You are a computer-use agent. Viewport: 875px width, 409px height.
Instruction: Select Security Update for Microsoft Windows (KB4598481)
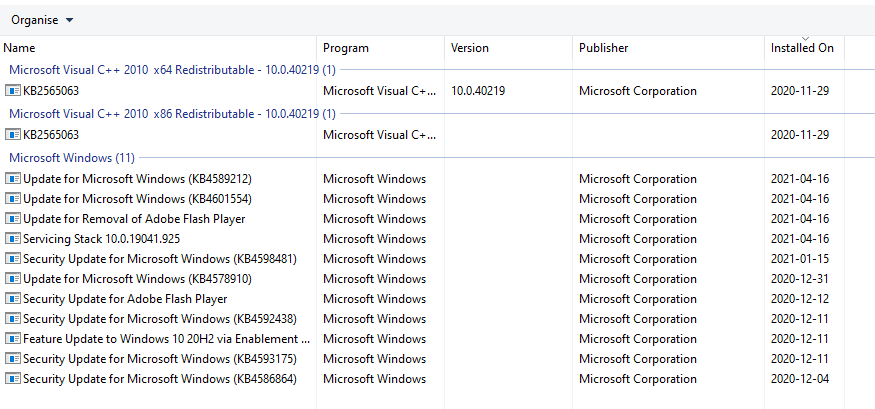coord(160,259)
